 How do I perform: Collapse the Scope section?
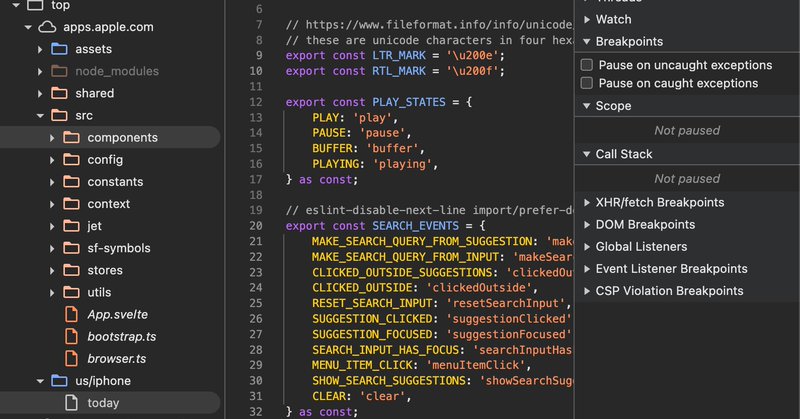click(x=587, y=106)
